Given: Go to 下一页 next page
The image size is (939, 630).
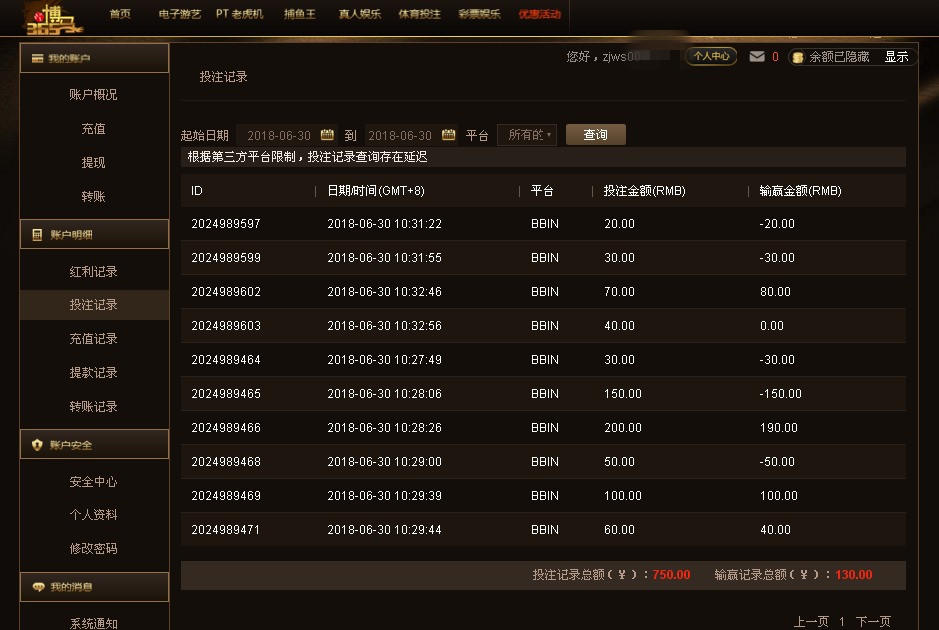Looking at the screenshot, I should pyautogui.click(x=873, y=622).
